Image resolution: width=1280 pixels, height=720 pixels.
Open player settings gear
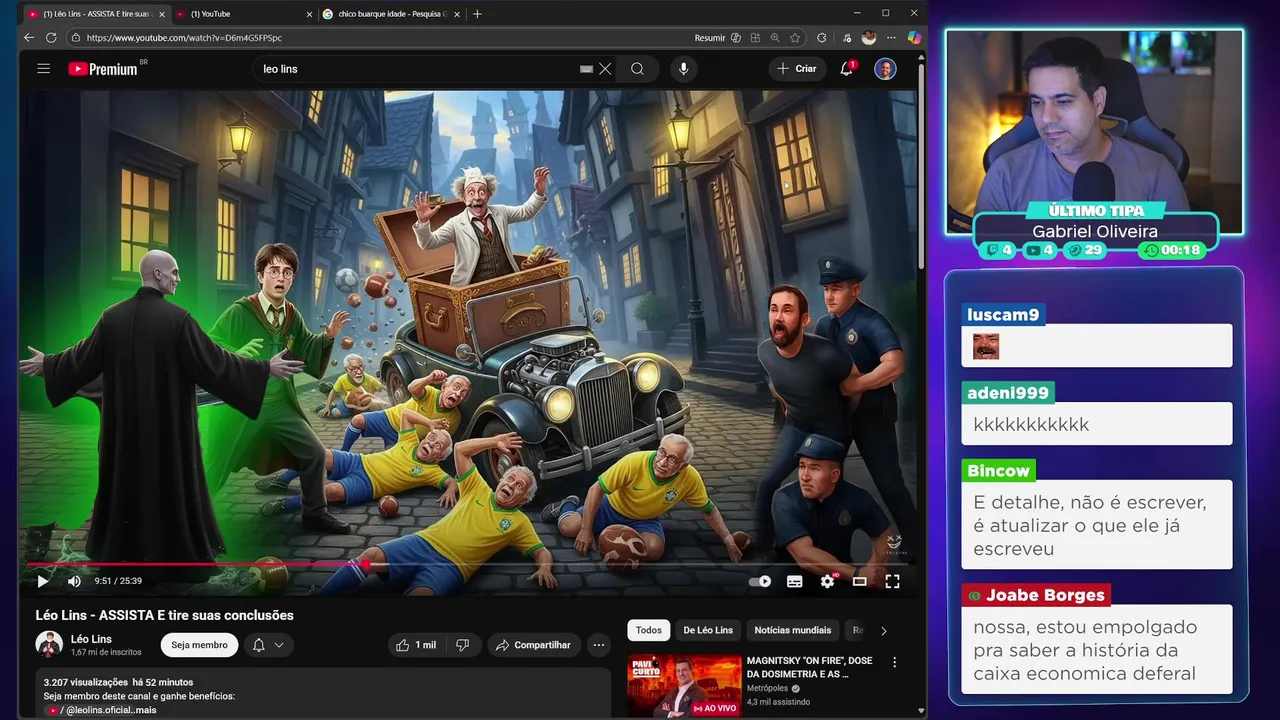(x=827, y=581)
